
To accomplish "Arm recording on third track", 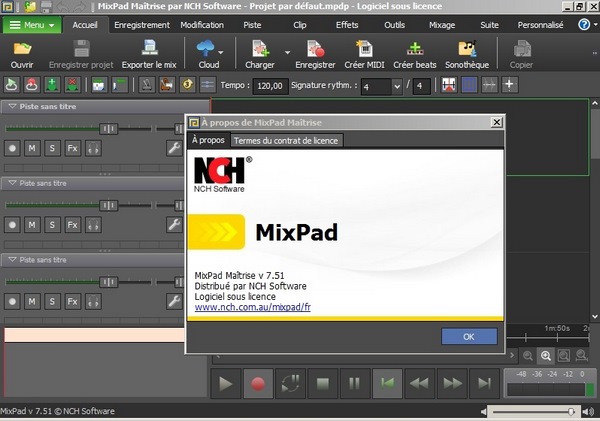I will (x=12, y=302).
